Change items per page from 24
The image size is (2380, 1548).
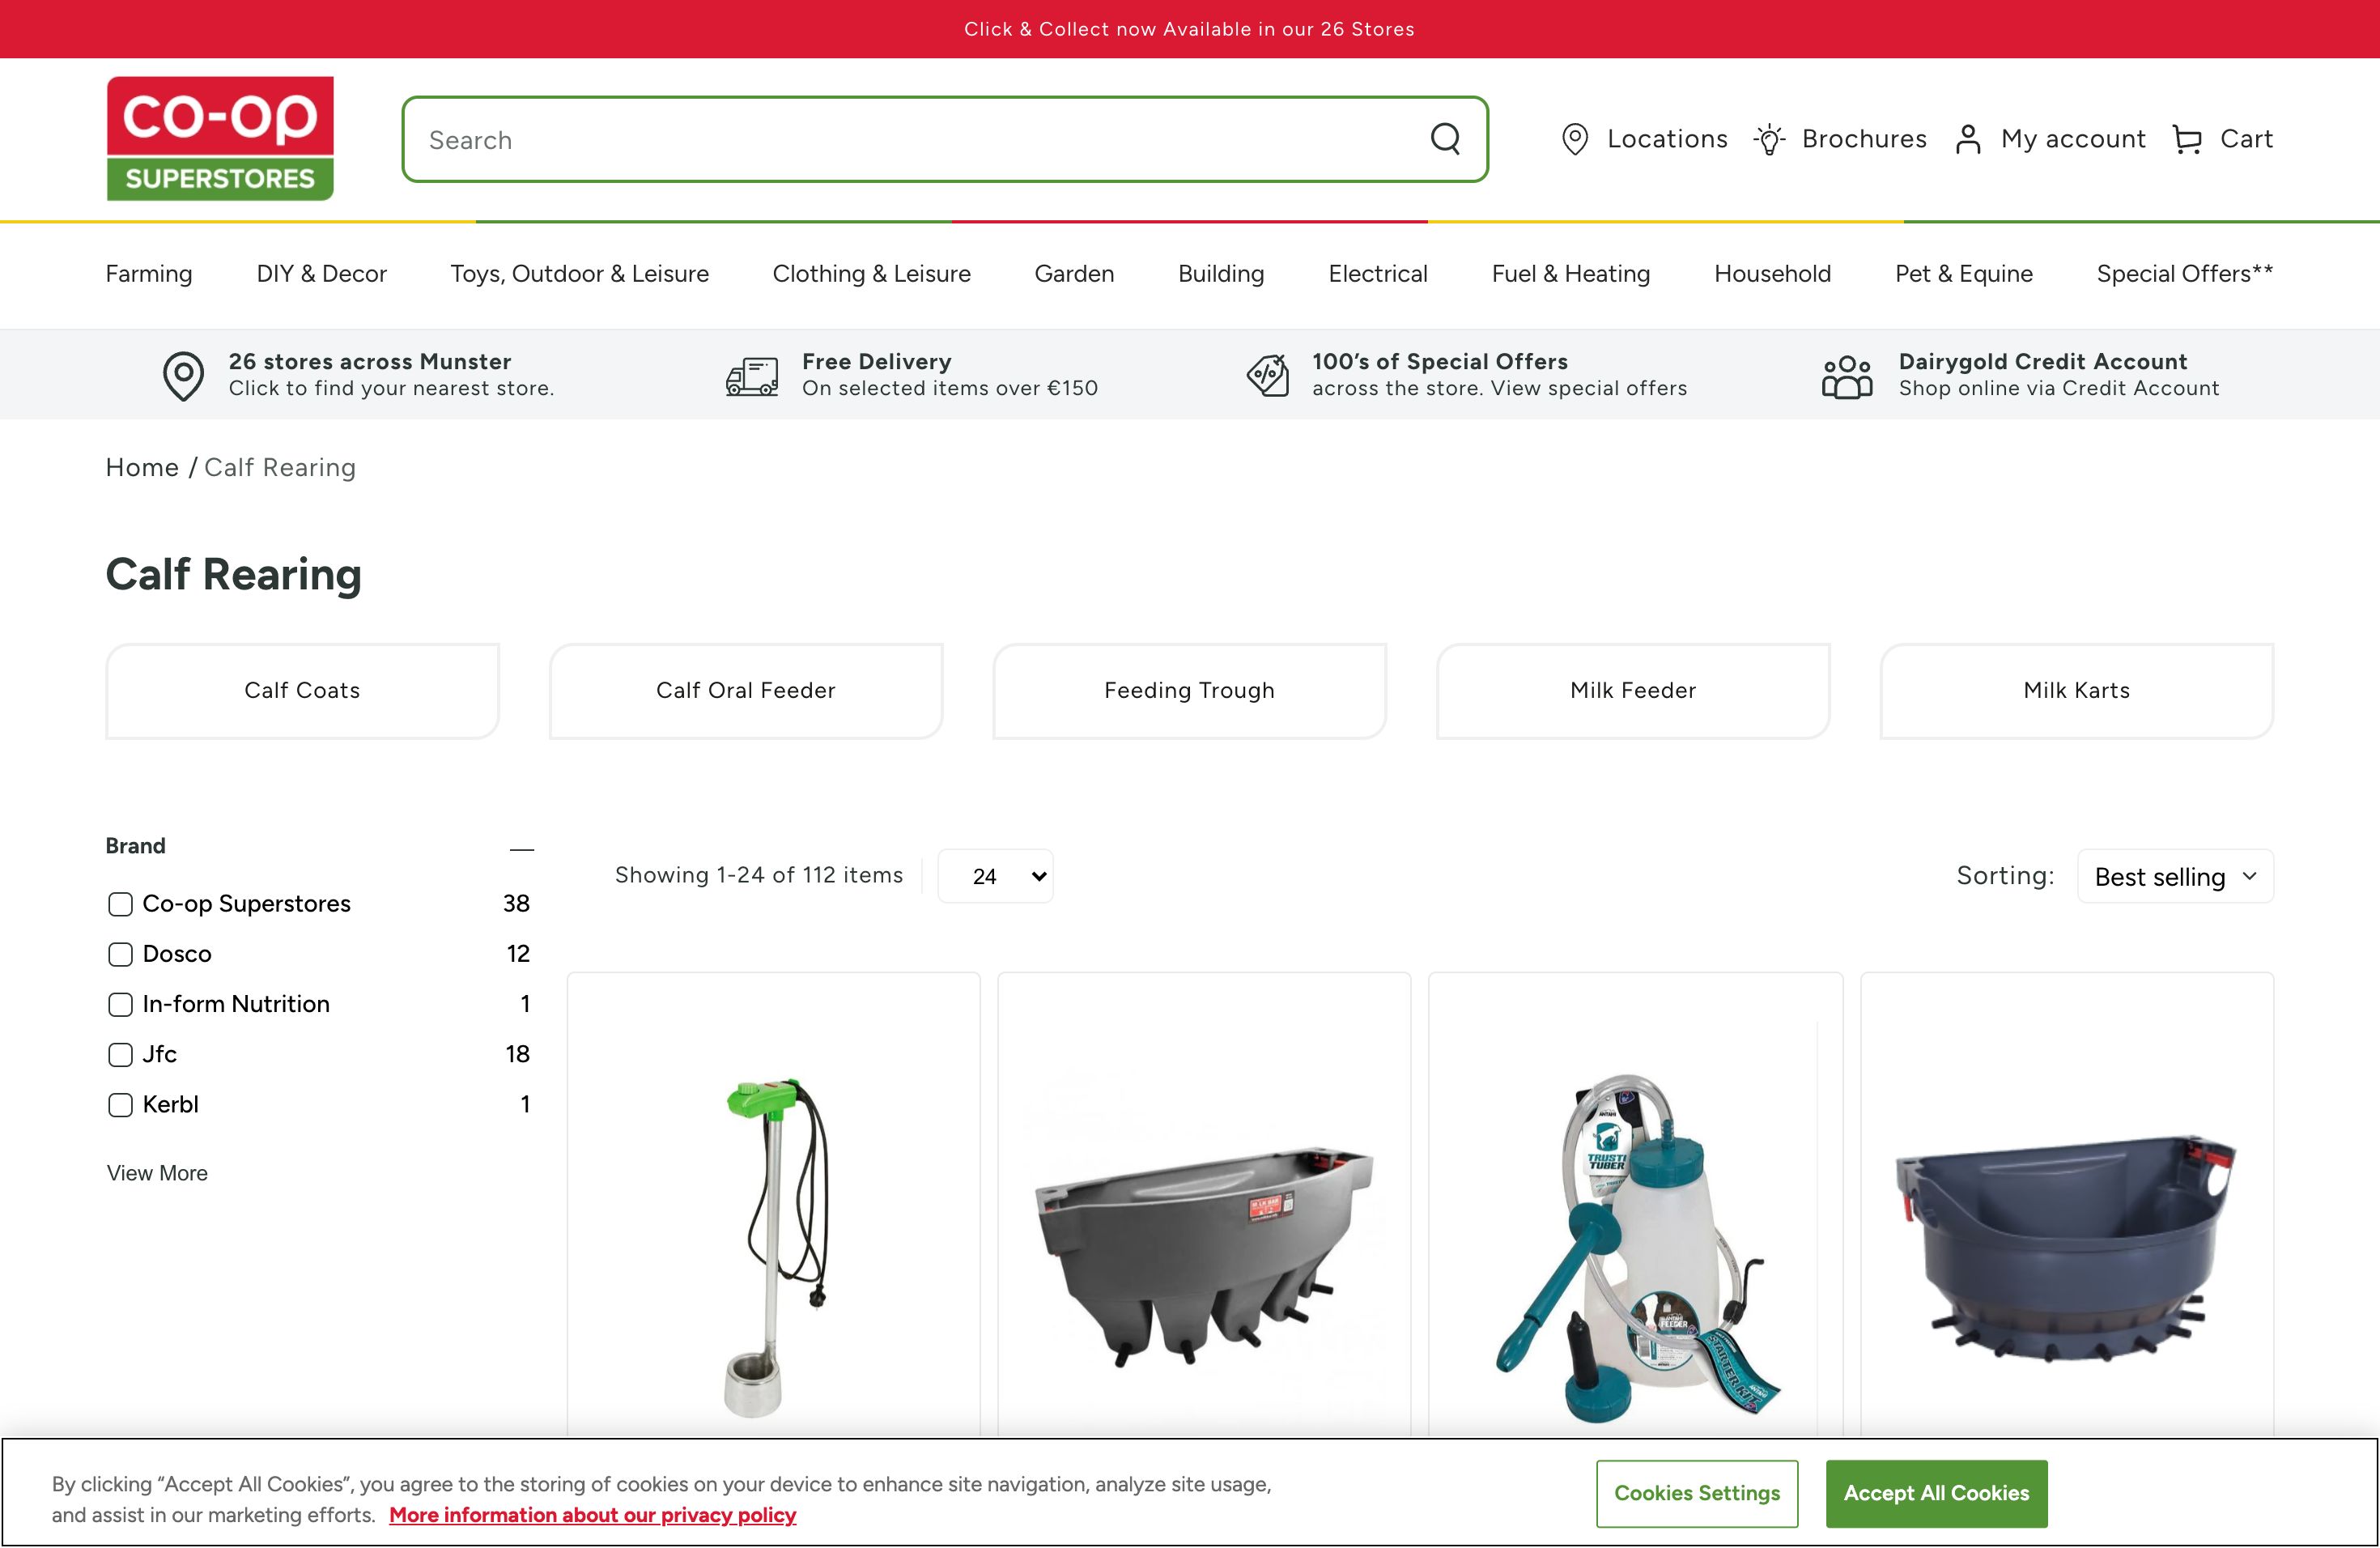click(x=995, y=875)
